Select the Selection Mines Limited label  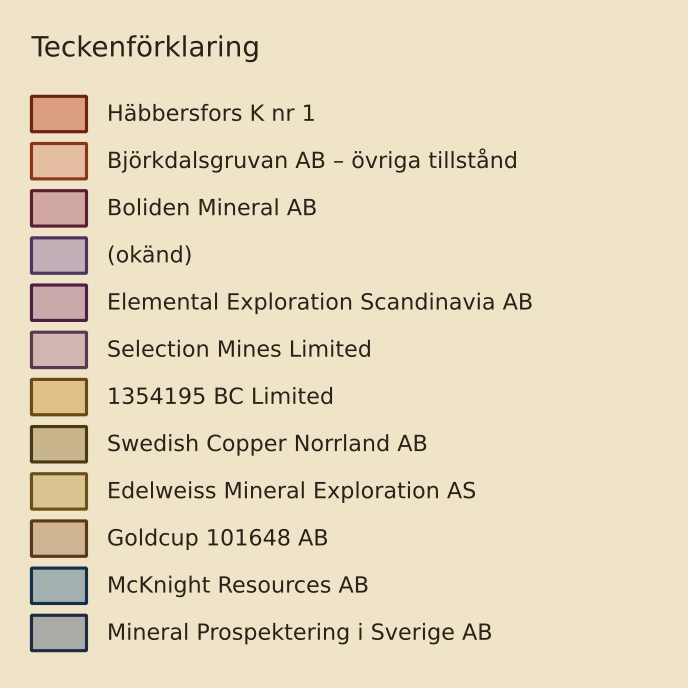click(x=239, y=349)
